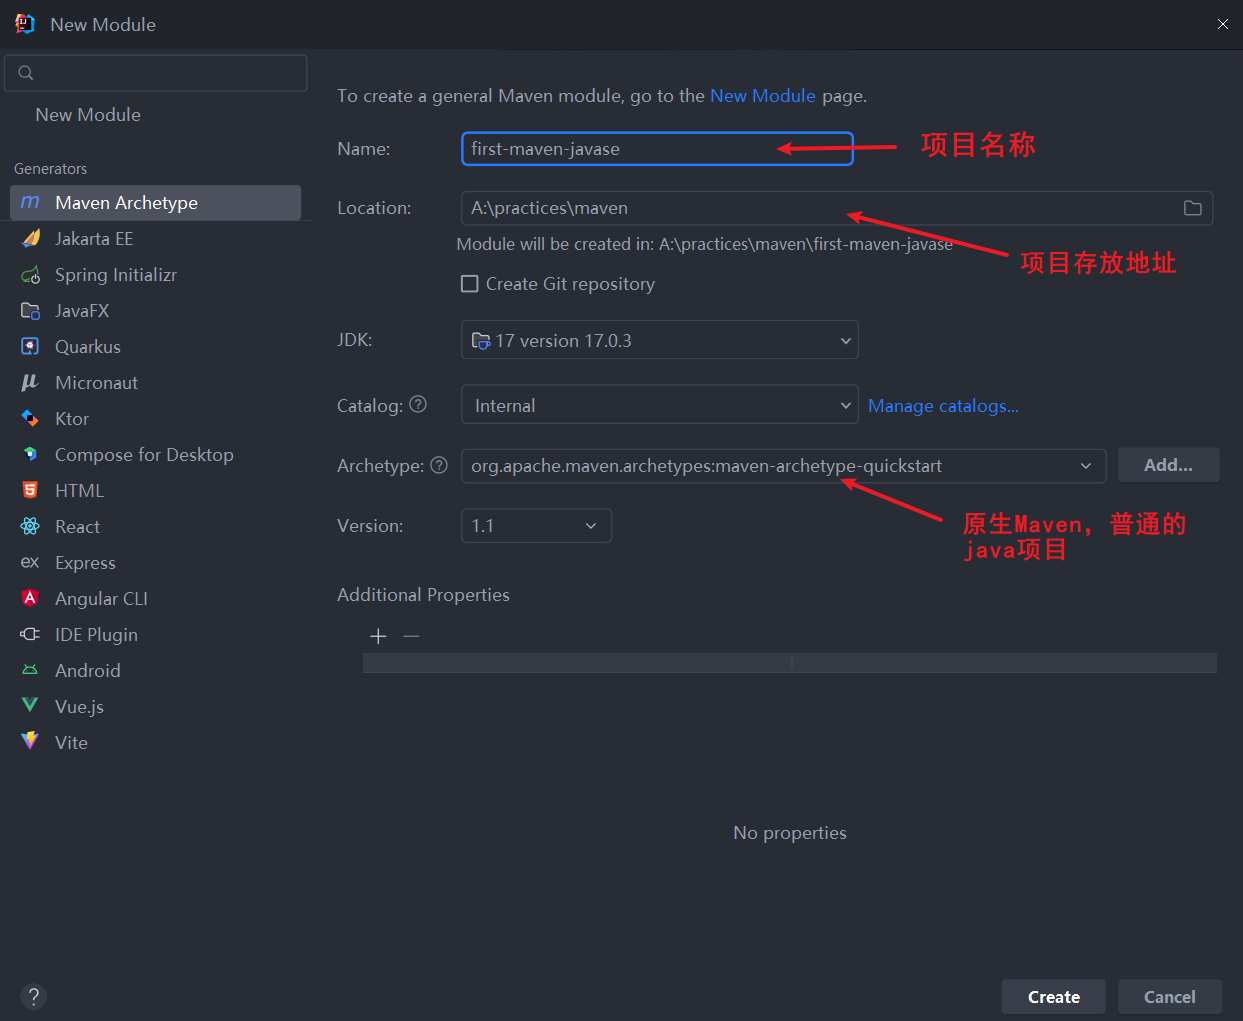
Task: Click the Jakarta EE feather icon
Action: pos(31,238)
